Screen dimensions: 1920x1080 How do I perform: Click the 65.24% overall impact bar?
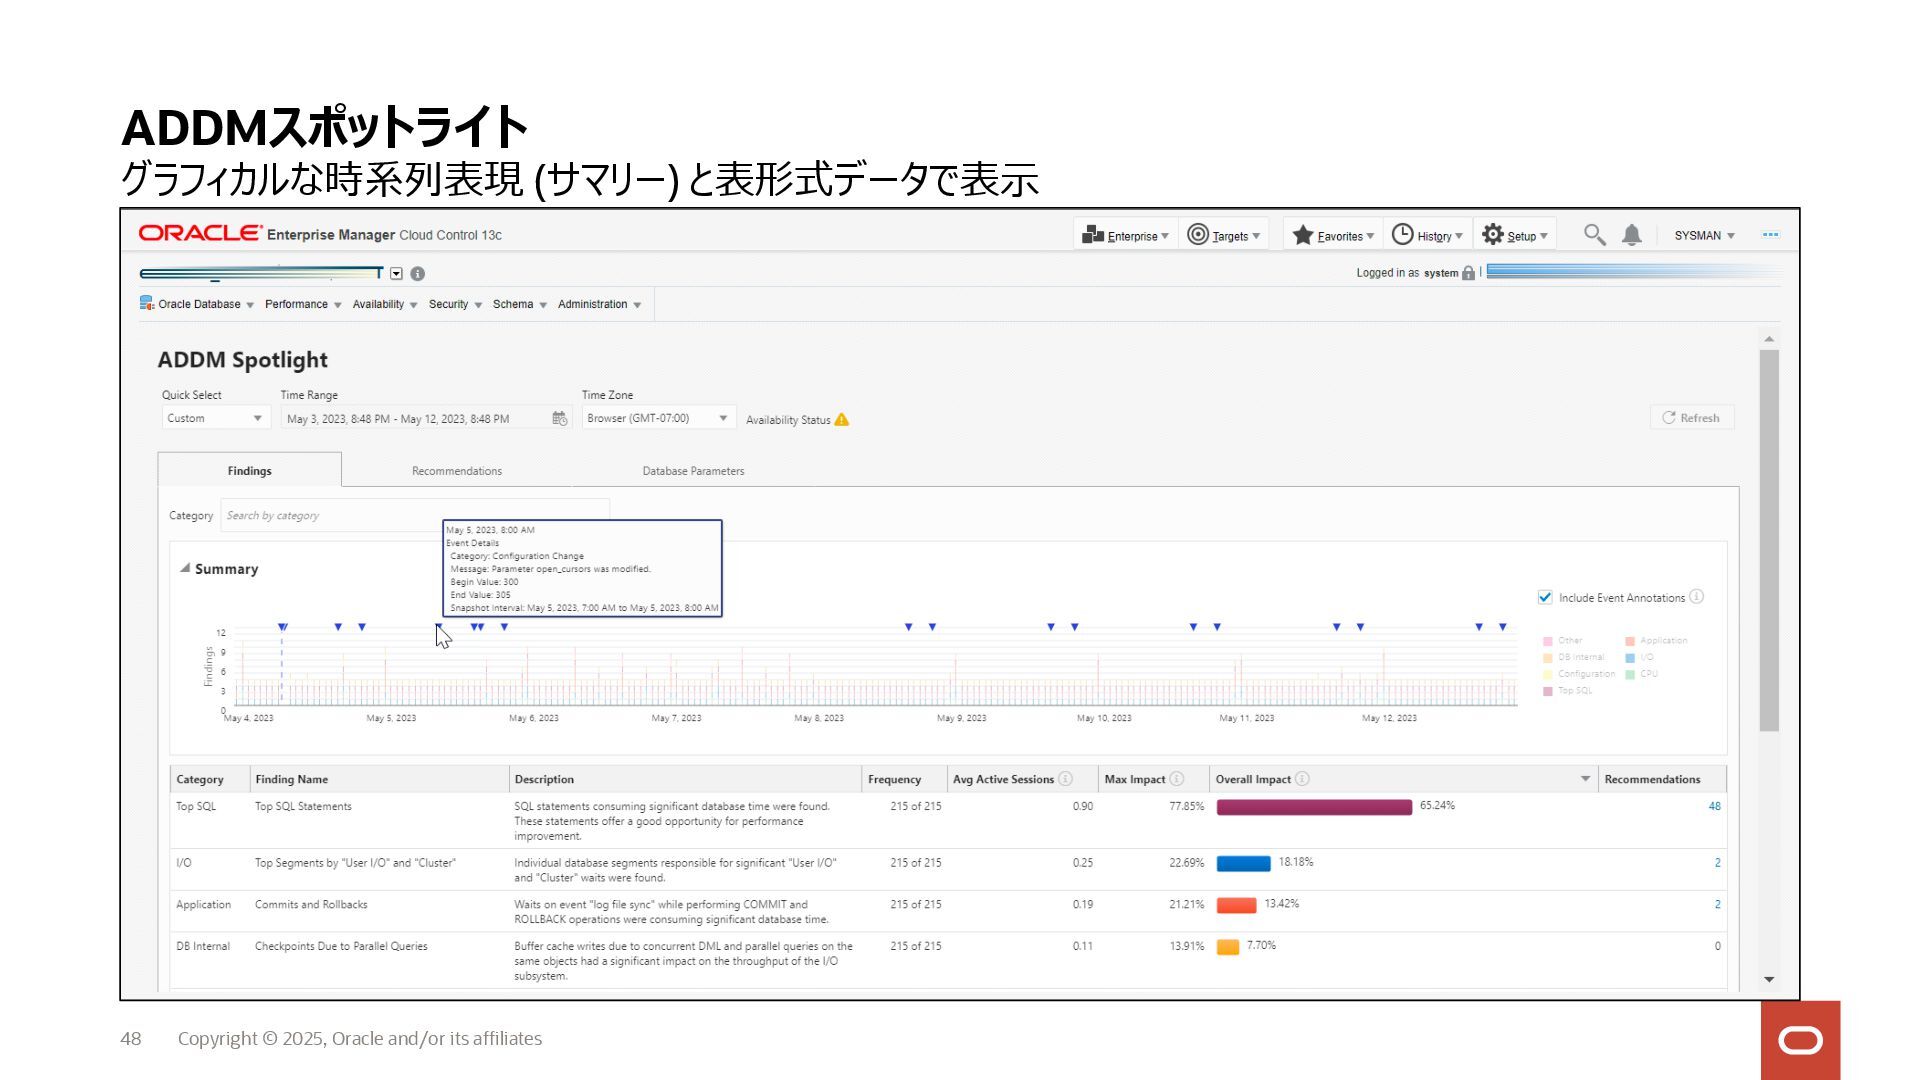[x=1314, y=807]
